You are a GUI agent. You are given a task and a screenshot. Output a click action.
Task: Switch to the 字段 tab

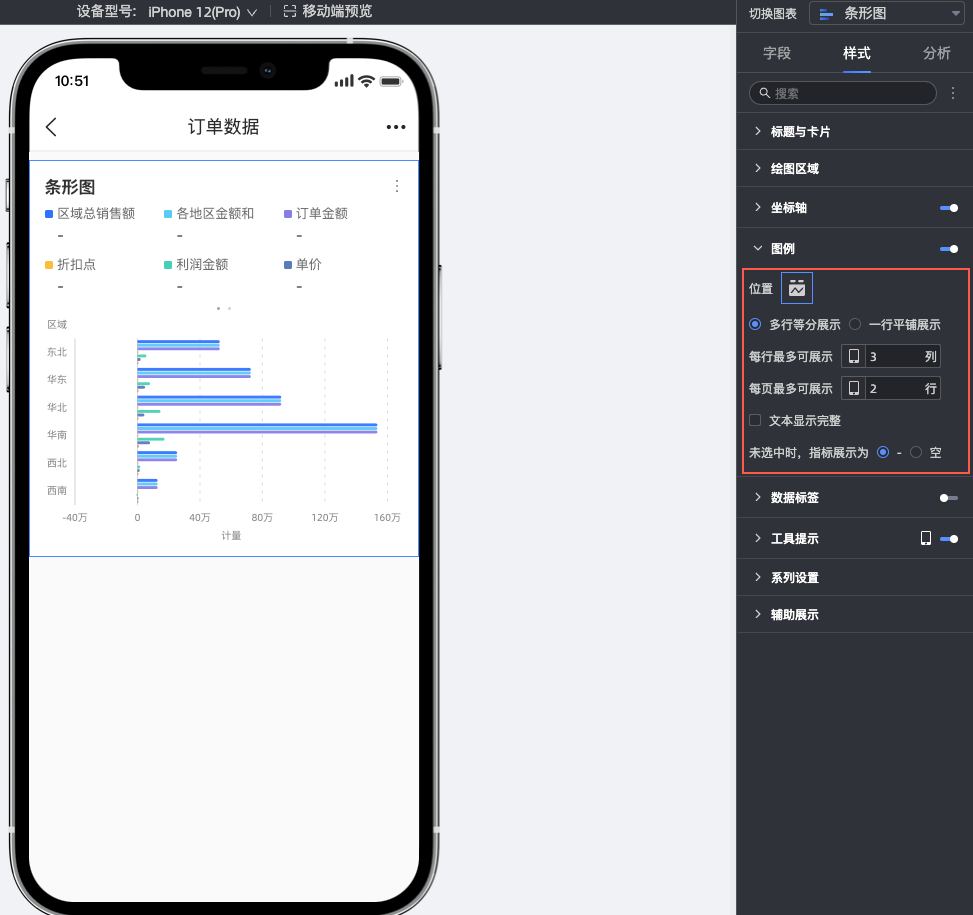[777, 53]
